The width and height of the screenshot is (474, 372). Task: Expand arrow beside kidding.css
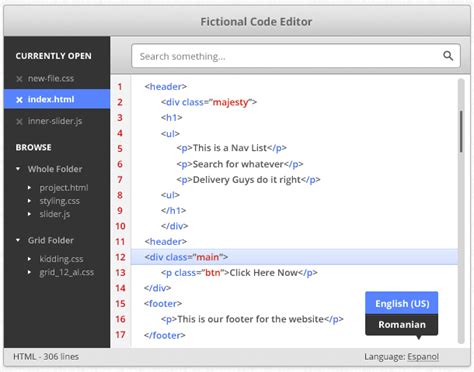tap(29, 259)
